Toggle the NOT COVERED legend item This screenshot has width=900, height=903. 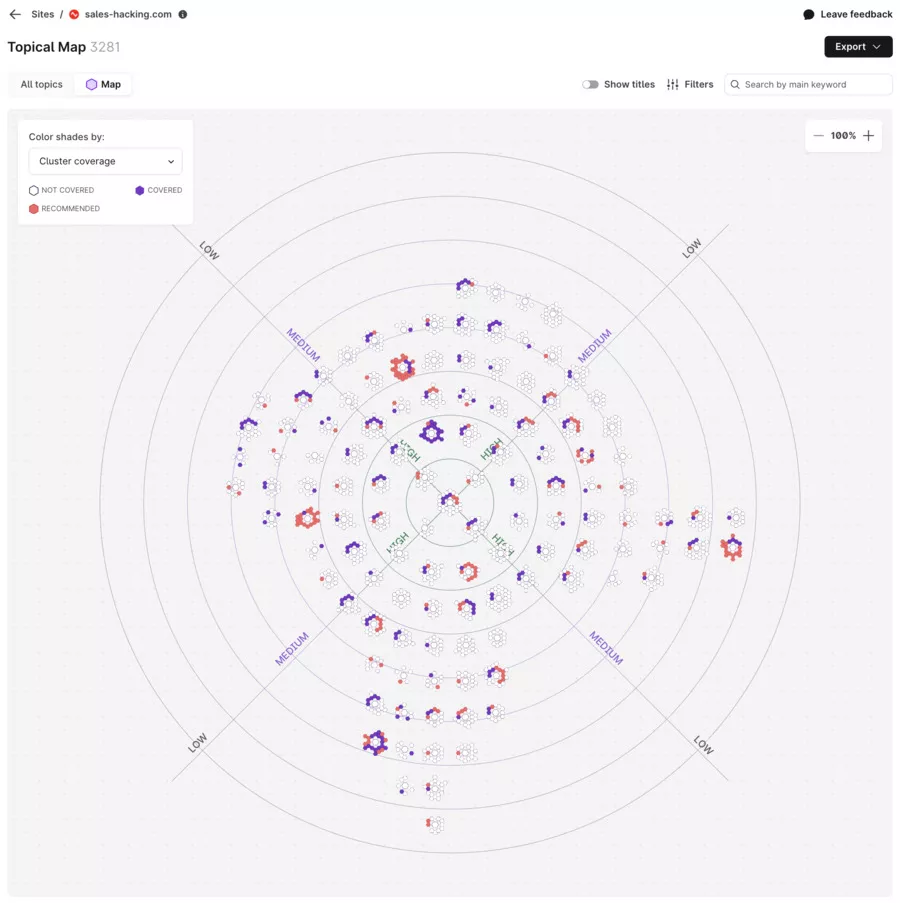[33, 189]
